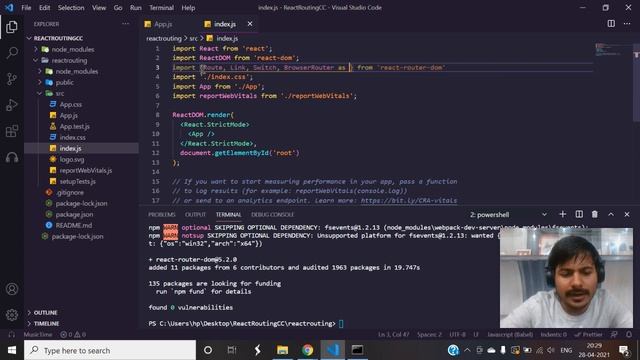The width and height of the screenshot is (640, 360).
Task: Split the editor to the right
Action: (x=611, y=24)
